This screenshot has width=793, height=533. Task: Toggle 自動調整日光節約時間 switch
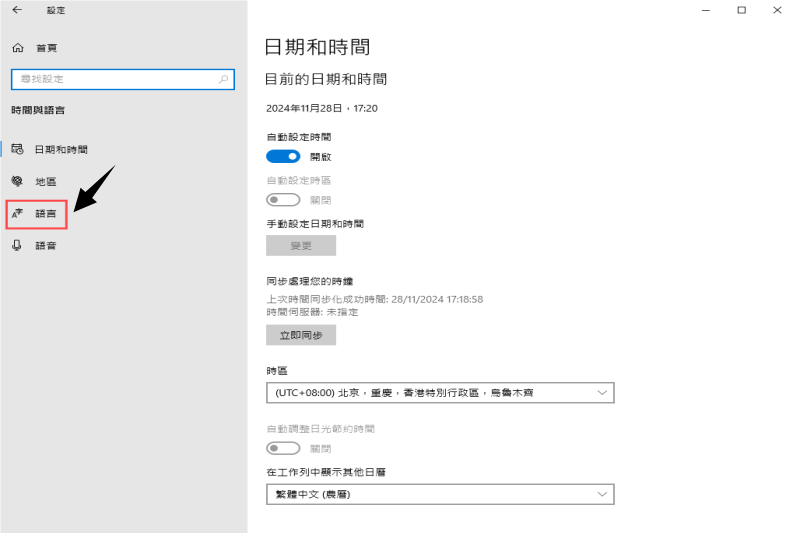(x=283, y=448)
